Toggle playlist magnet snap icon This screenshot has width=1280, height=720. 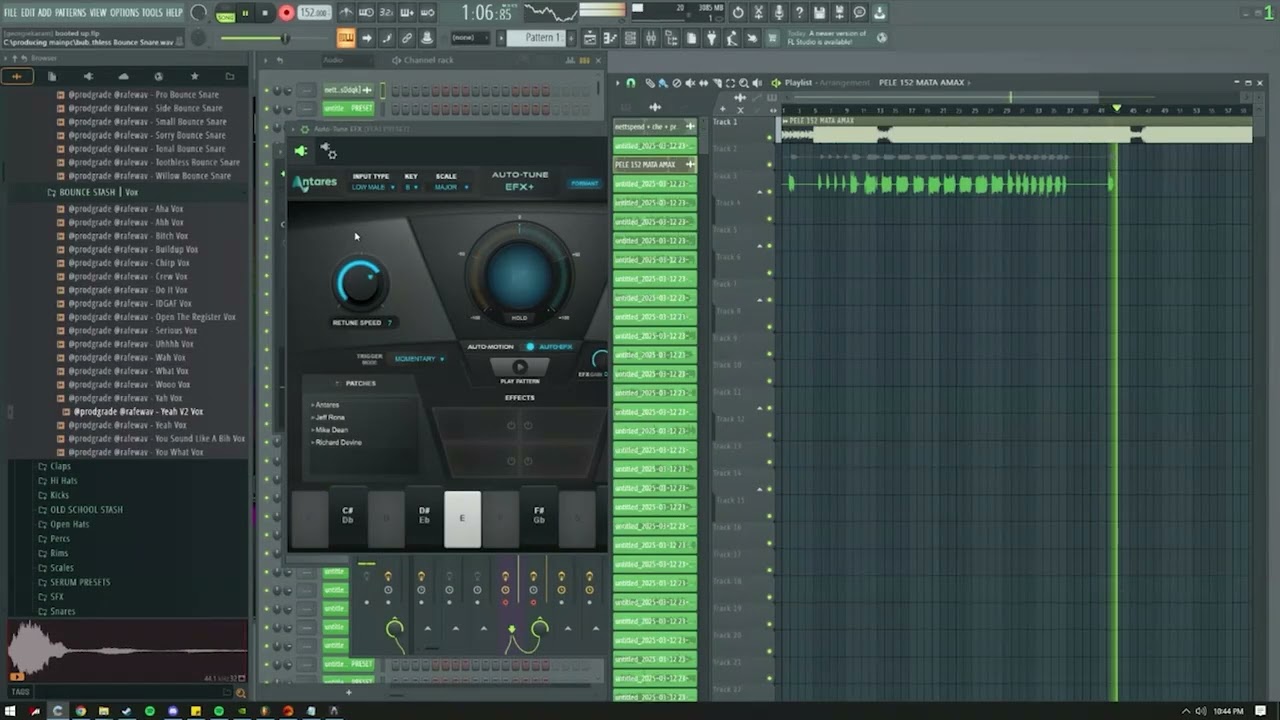click(x=631, y=83)
